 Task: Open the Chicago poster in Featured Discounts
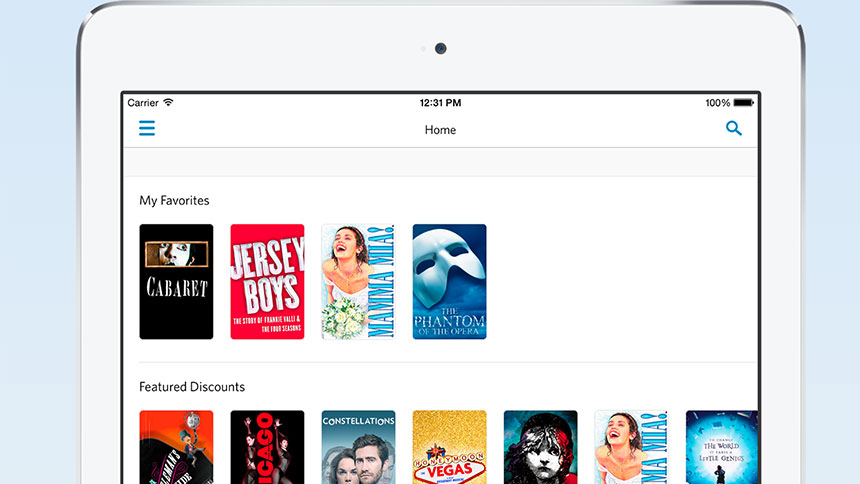point(267,447)
